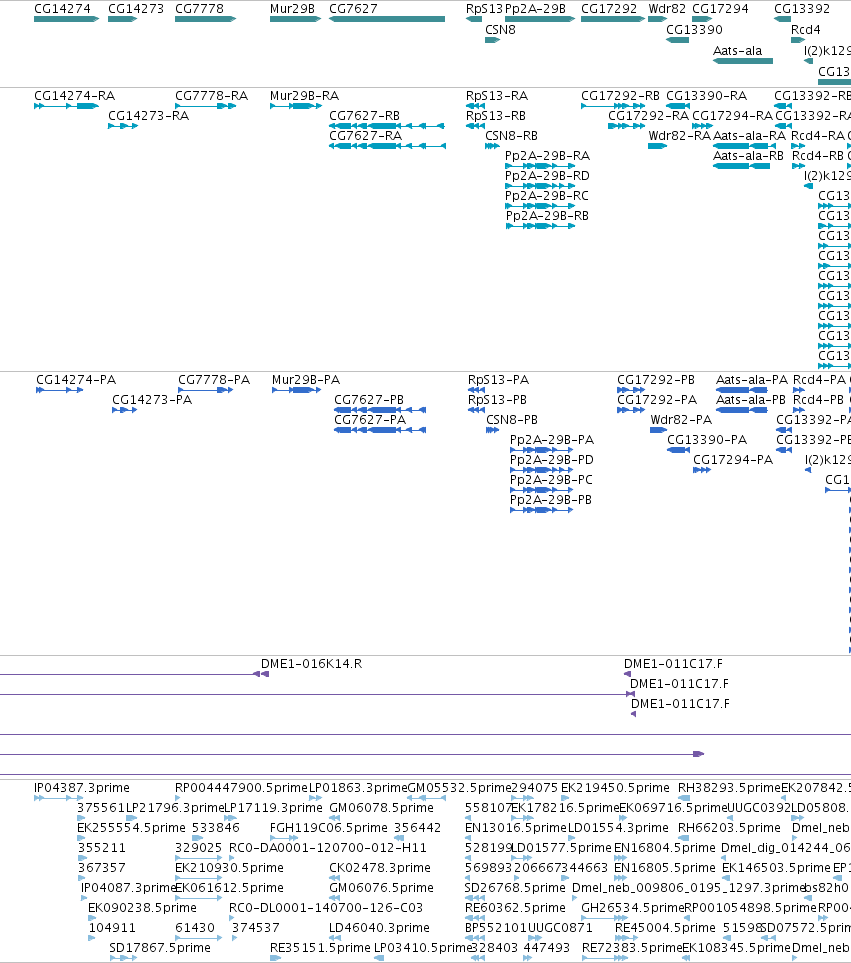Screen dimensions: 851x963
Task: Click the Pp2A-29B-PD protein label
Action: 552,459
